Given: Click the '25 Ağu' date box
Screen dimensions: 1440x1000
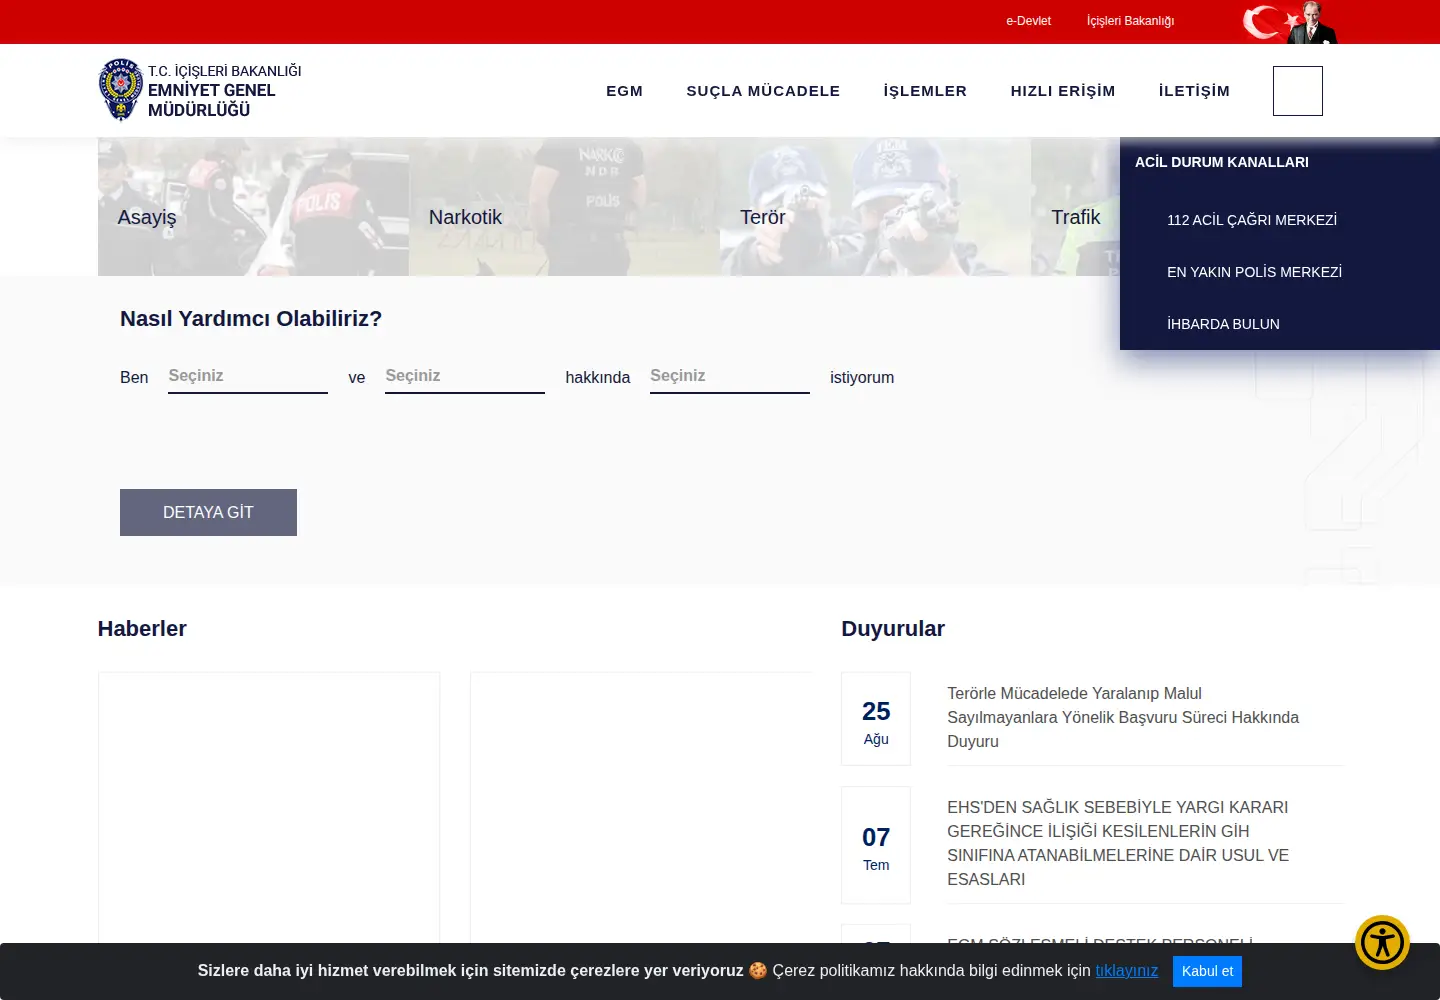Looking at the screenshot, I should [876, 719].
